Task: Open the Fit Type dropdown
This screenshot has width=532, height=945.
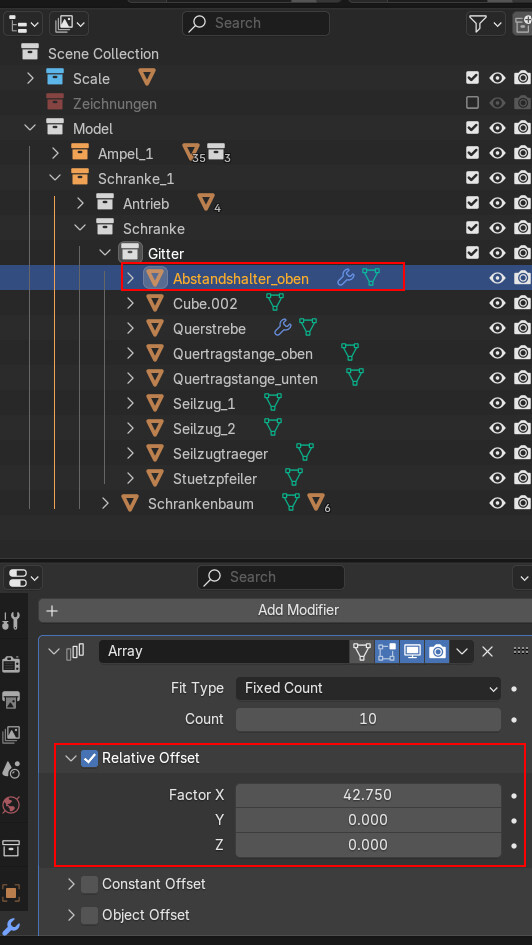Action: [368, 688]
